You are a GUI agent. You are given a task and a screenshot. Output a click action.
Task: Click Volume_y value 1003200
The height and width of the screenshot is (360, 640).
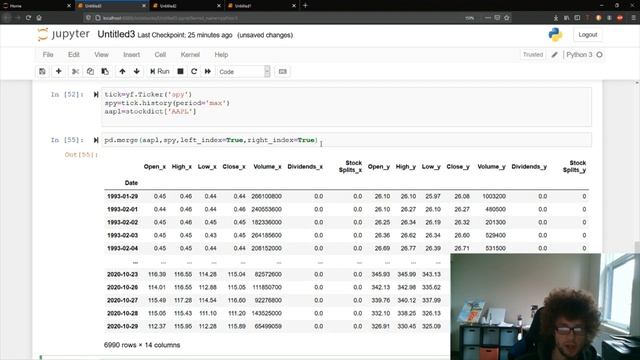pyautogui.click(x=494, y=196)
